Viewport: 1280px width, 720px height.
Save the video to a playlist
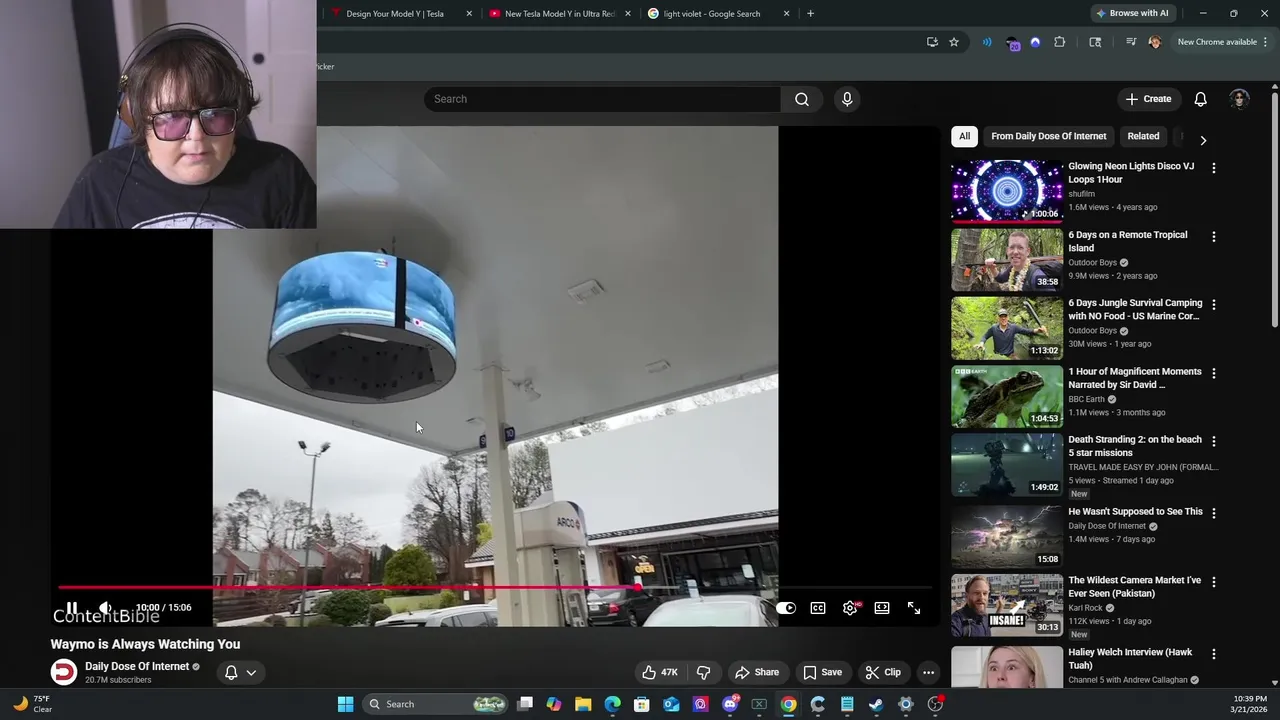pyautogui.click(x=823, y=672)
